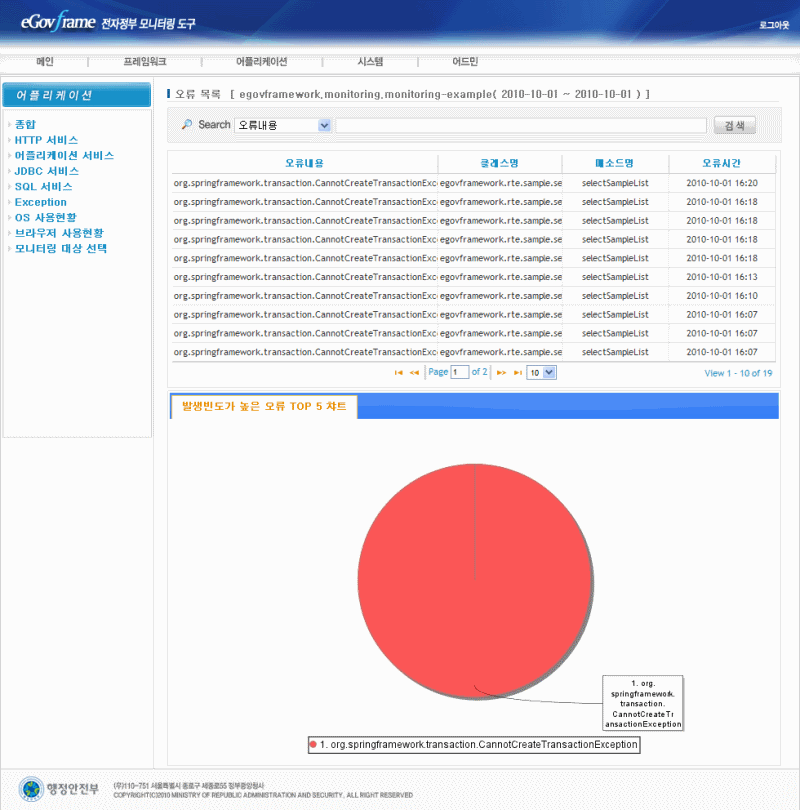Click the search magnifier icon
The height and width of the screenshot is (810, 800).
186,125
